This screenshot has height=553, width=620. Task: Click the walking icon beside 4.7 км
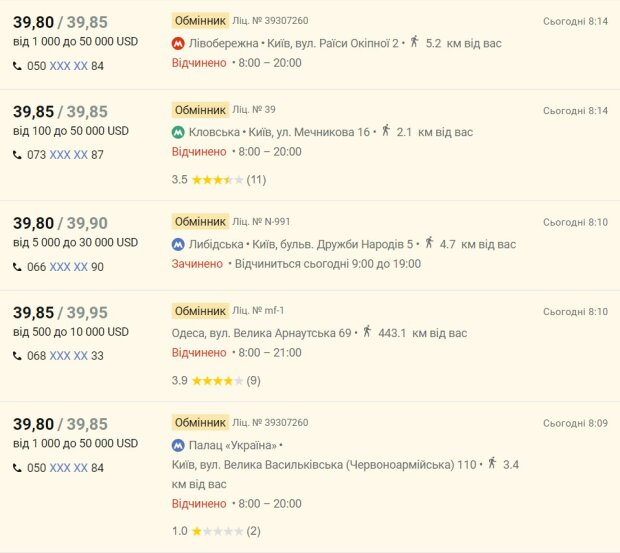[x=428, y=243]
